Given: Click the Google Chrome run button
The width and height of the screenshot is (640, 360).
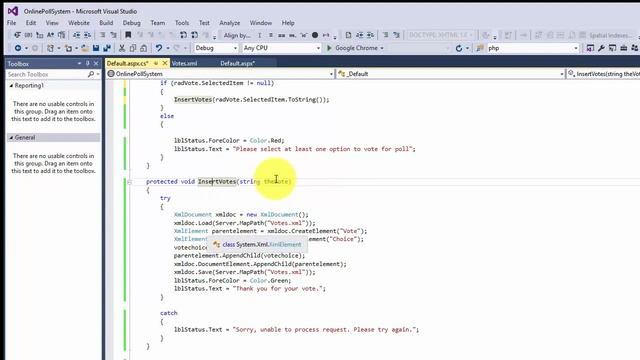Looking at the screenshot, I should [352, 48].
